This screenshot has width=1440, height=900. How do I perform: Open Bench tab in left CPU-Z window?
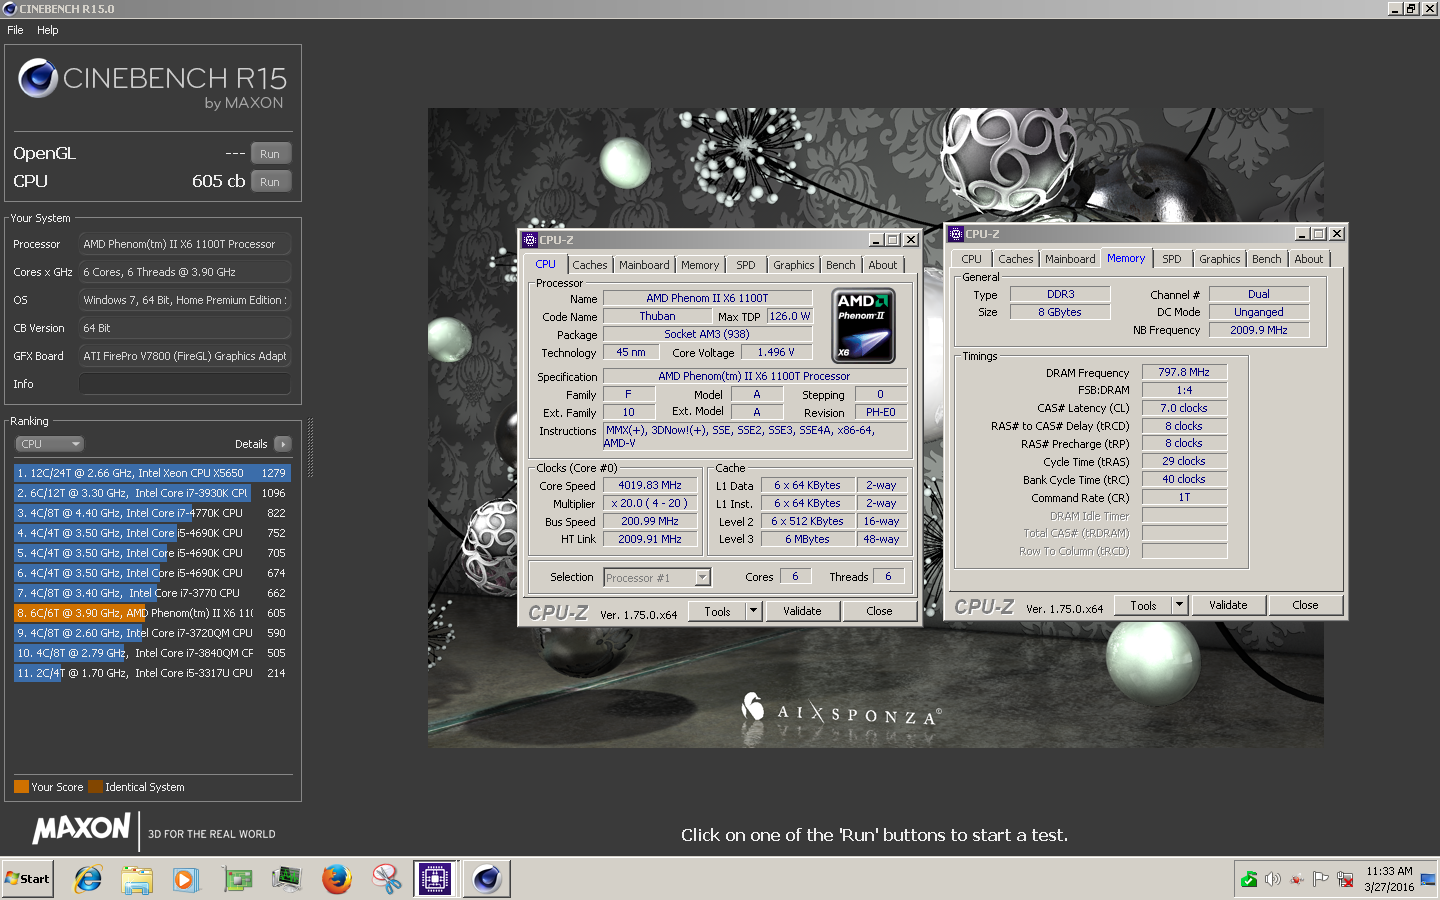[x=841, y=265]
